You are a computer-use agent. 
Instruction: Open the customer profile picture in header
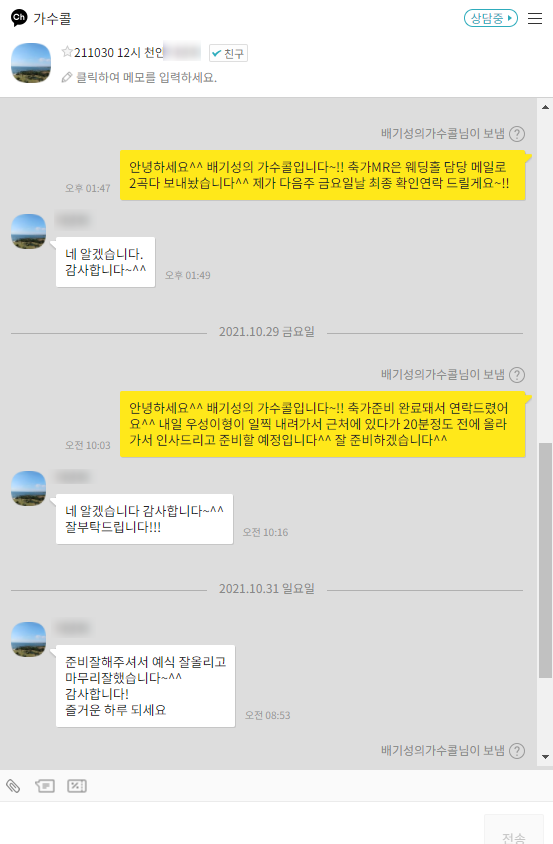pos(31,63)
